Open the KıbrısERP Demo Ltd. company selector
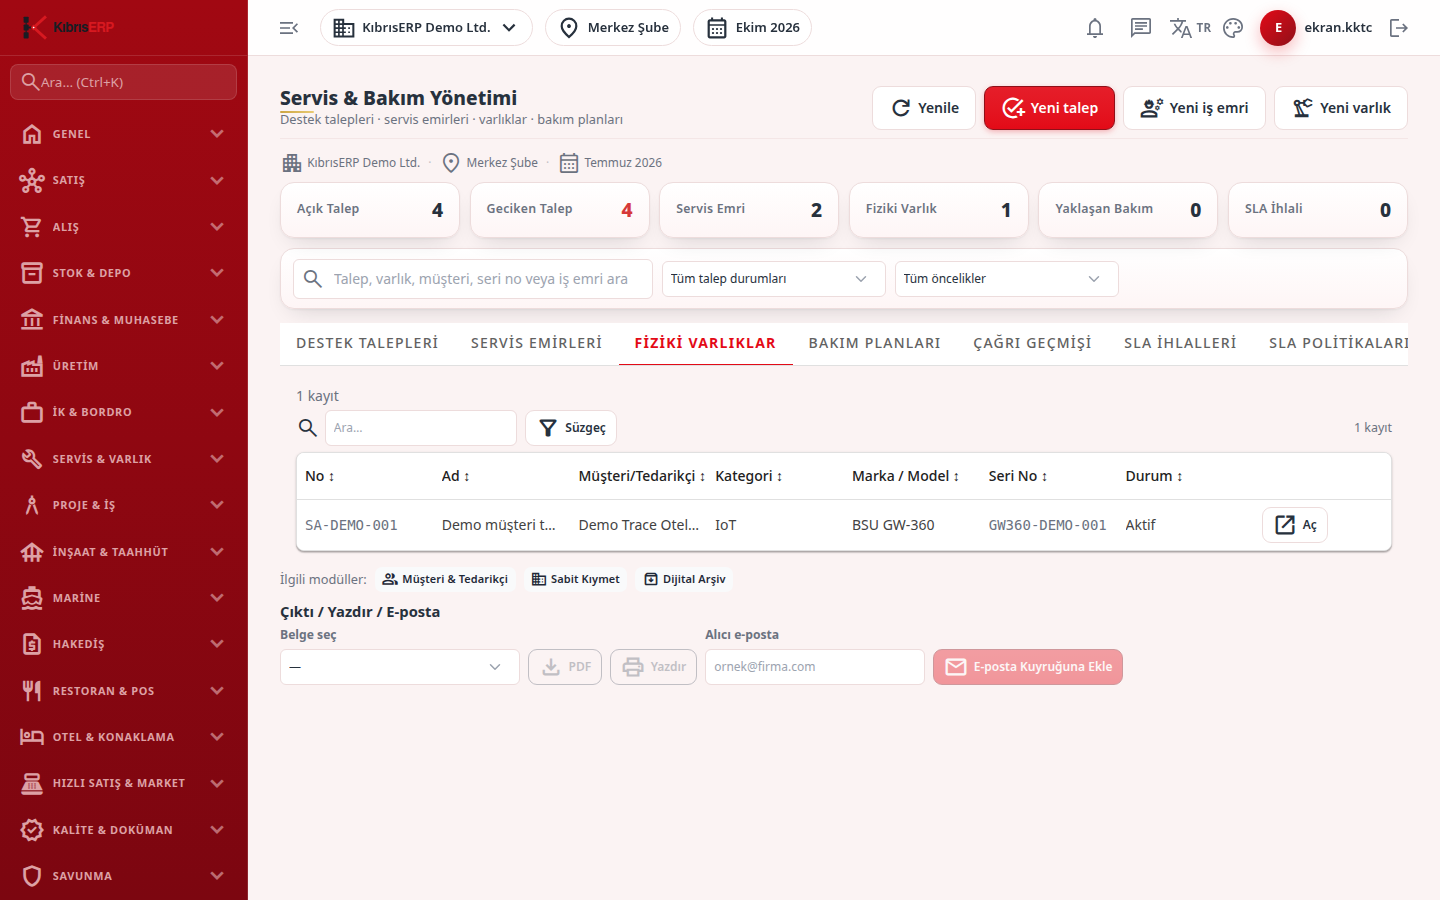Viewport: 1440px width, 900px height. tap(426, 28)
